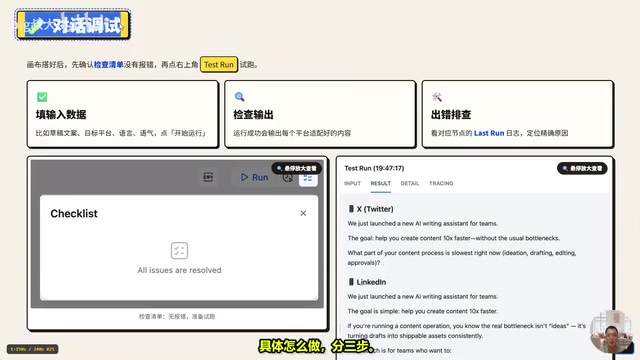Click the tools icon on 出错排查 card
The image size is (640, 360).
[437, 97]
